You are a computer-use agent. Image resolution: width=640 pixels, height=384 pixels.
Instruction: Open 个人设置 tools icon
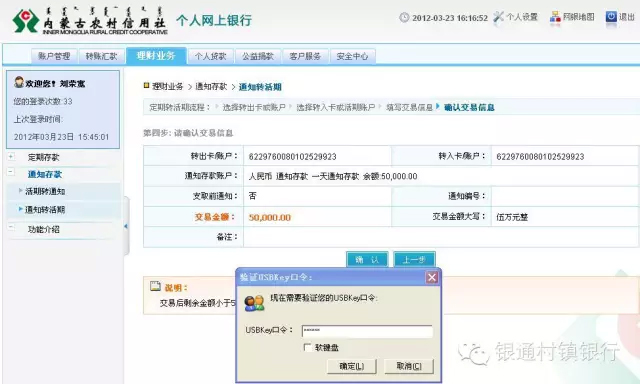click(498, 17)
